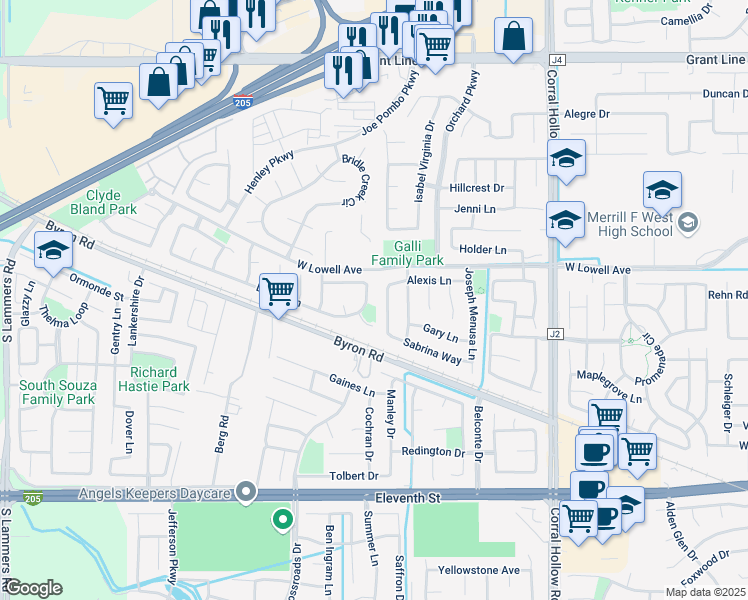
Task: Select the cart marker south of Eleventh St
Action: (578, 520)
